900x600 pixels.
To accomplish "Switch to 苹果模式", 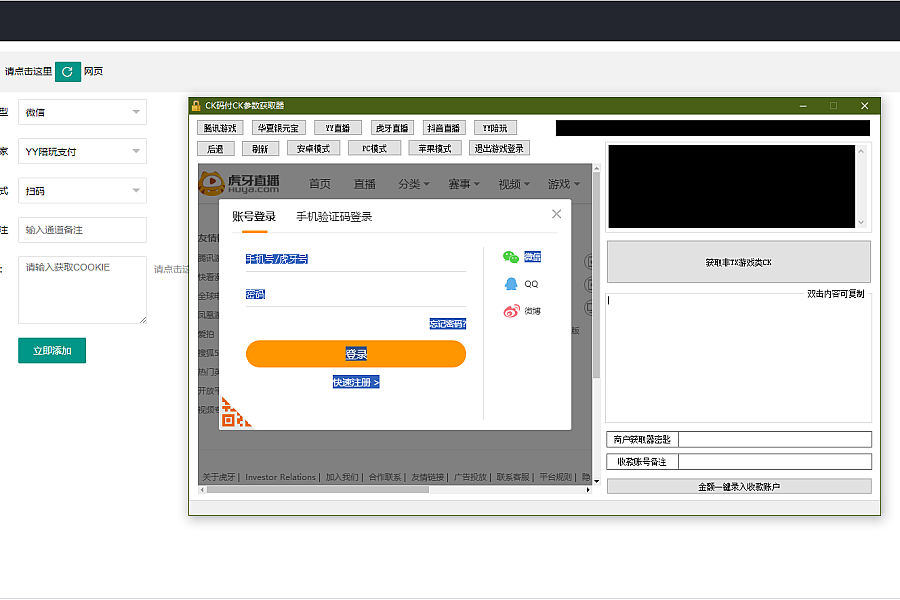I will point(435,148).
